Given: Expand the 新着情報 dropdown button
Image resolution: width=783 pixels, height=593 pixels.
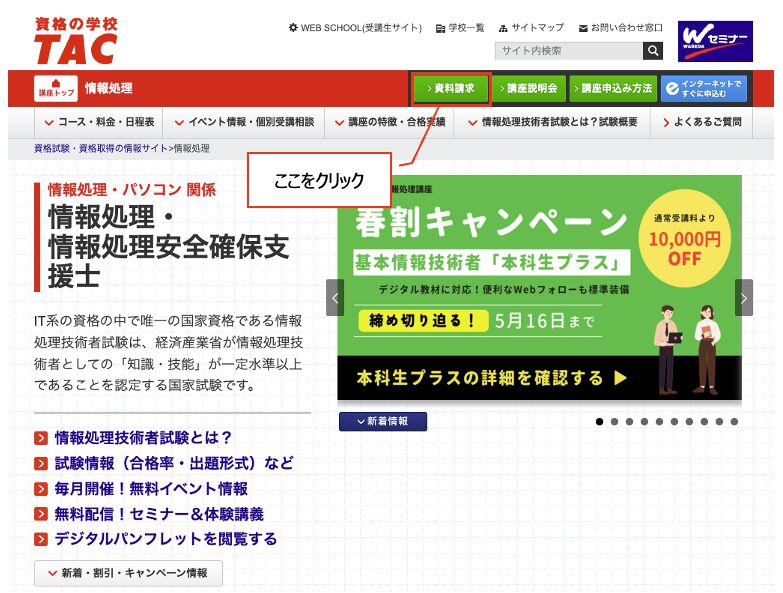Looking at the screenshot, I should (x=383, y=421).
